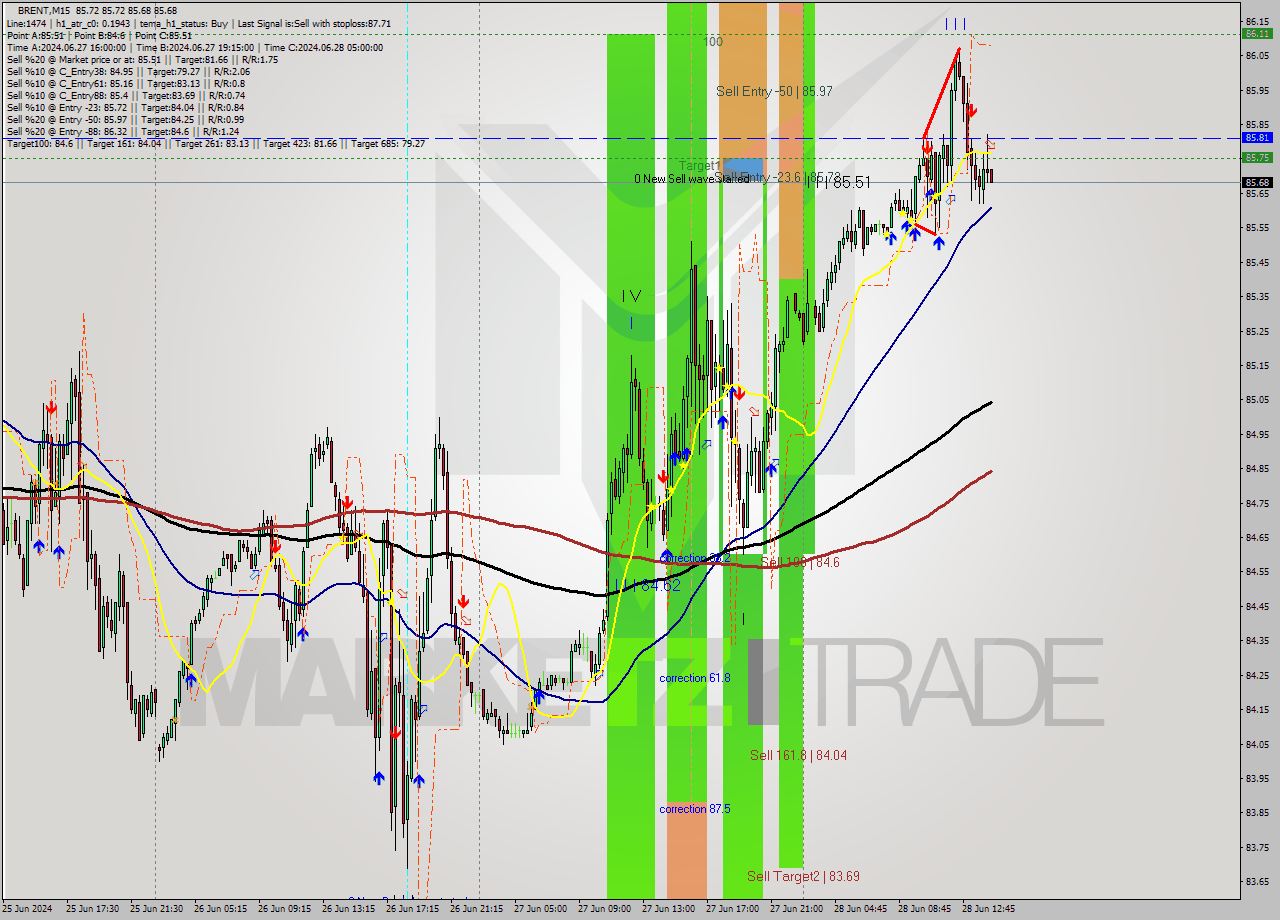Image resolution: width=1280 pixels, height=920 pixels.
Task: Click the 86.15 price axis label
Action: (1257, 21)
